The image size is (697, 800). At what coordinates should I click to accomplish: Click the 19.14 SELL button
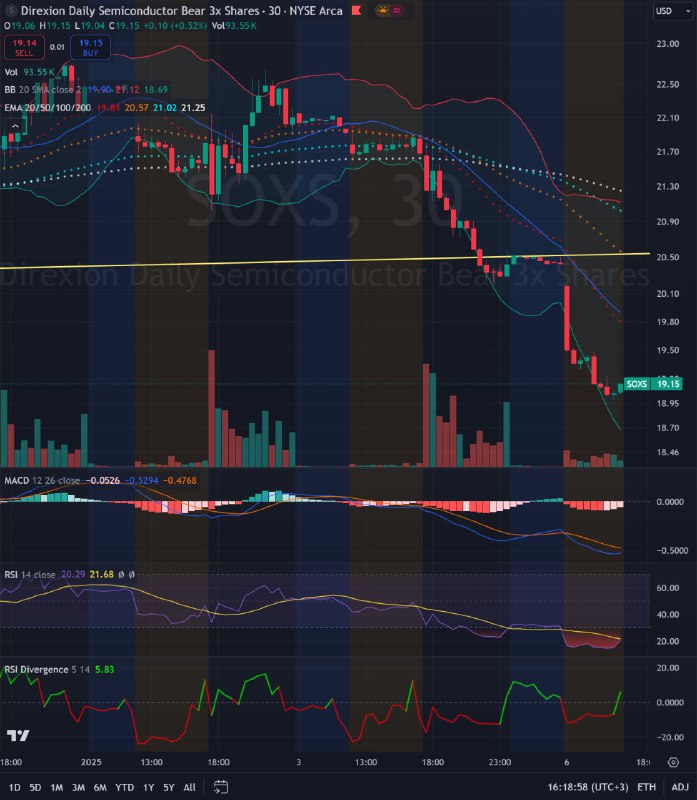click(24, 47)
